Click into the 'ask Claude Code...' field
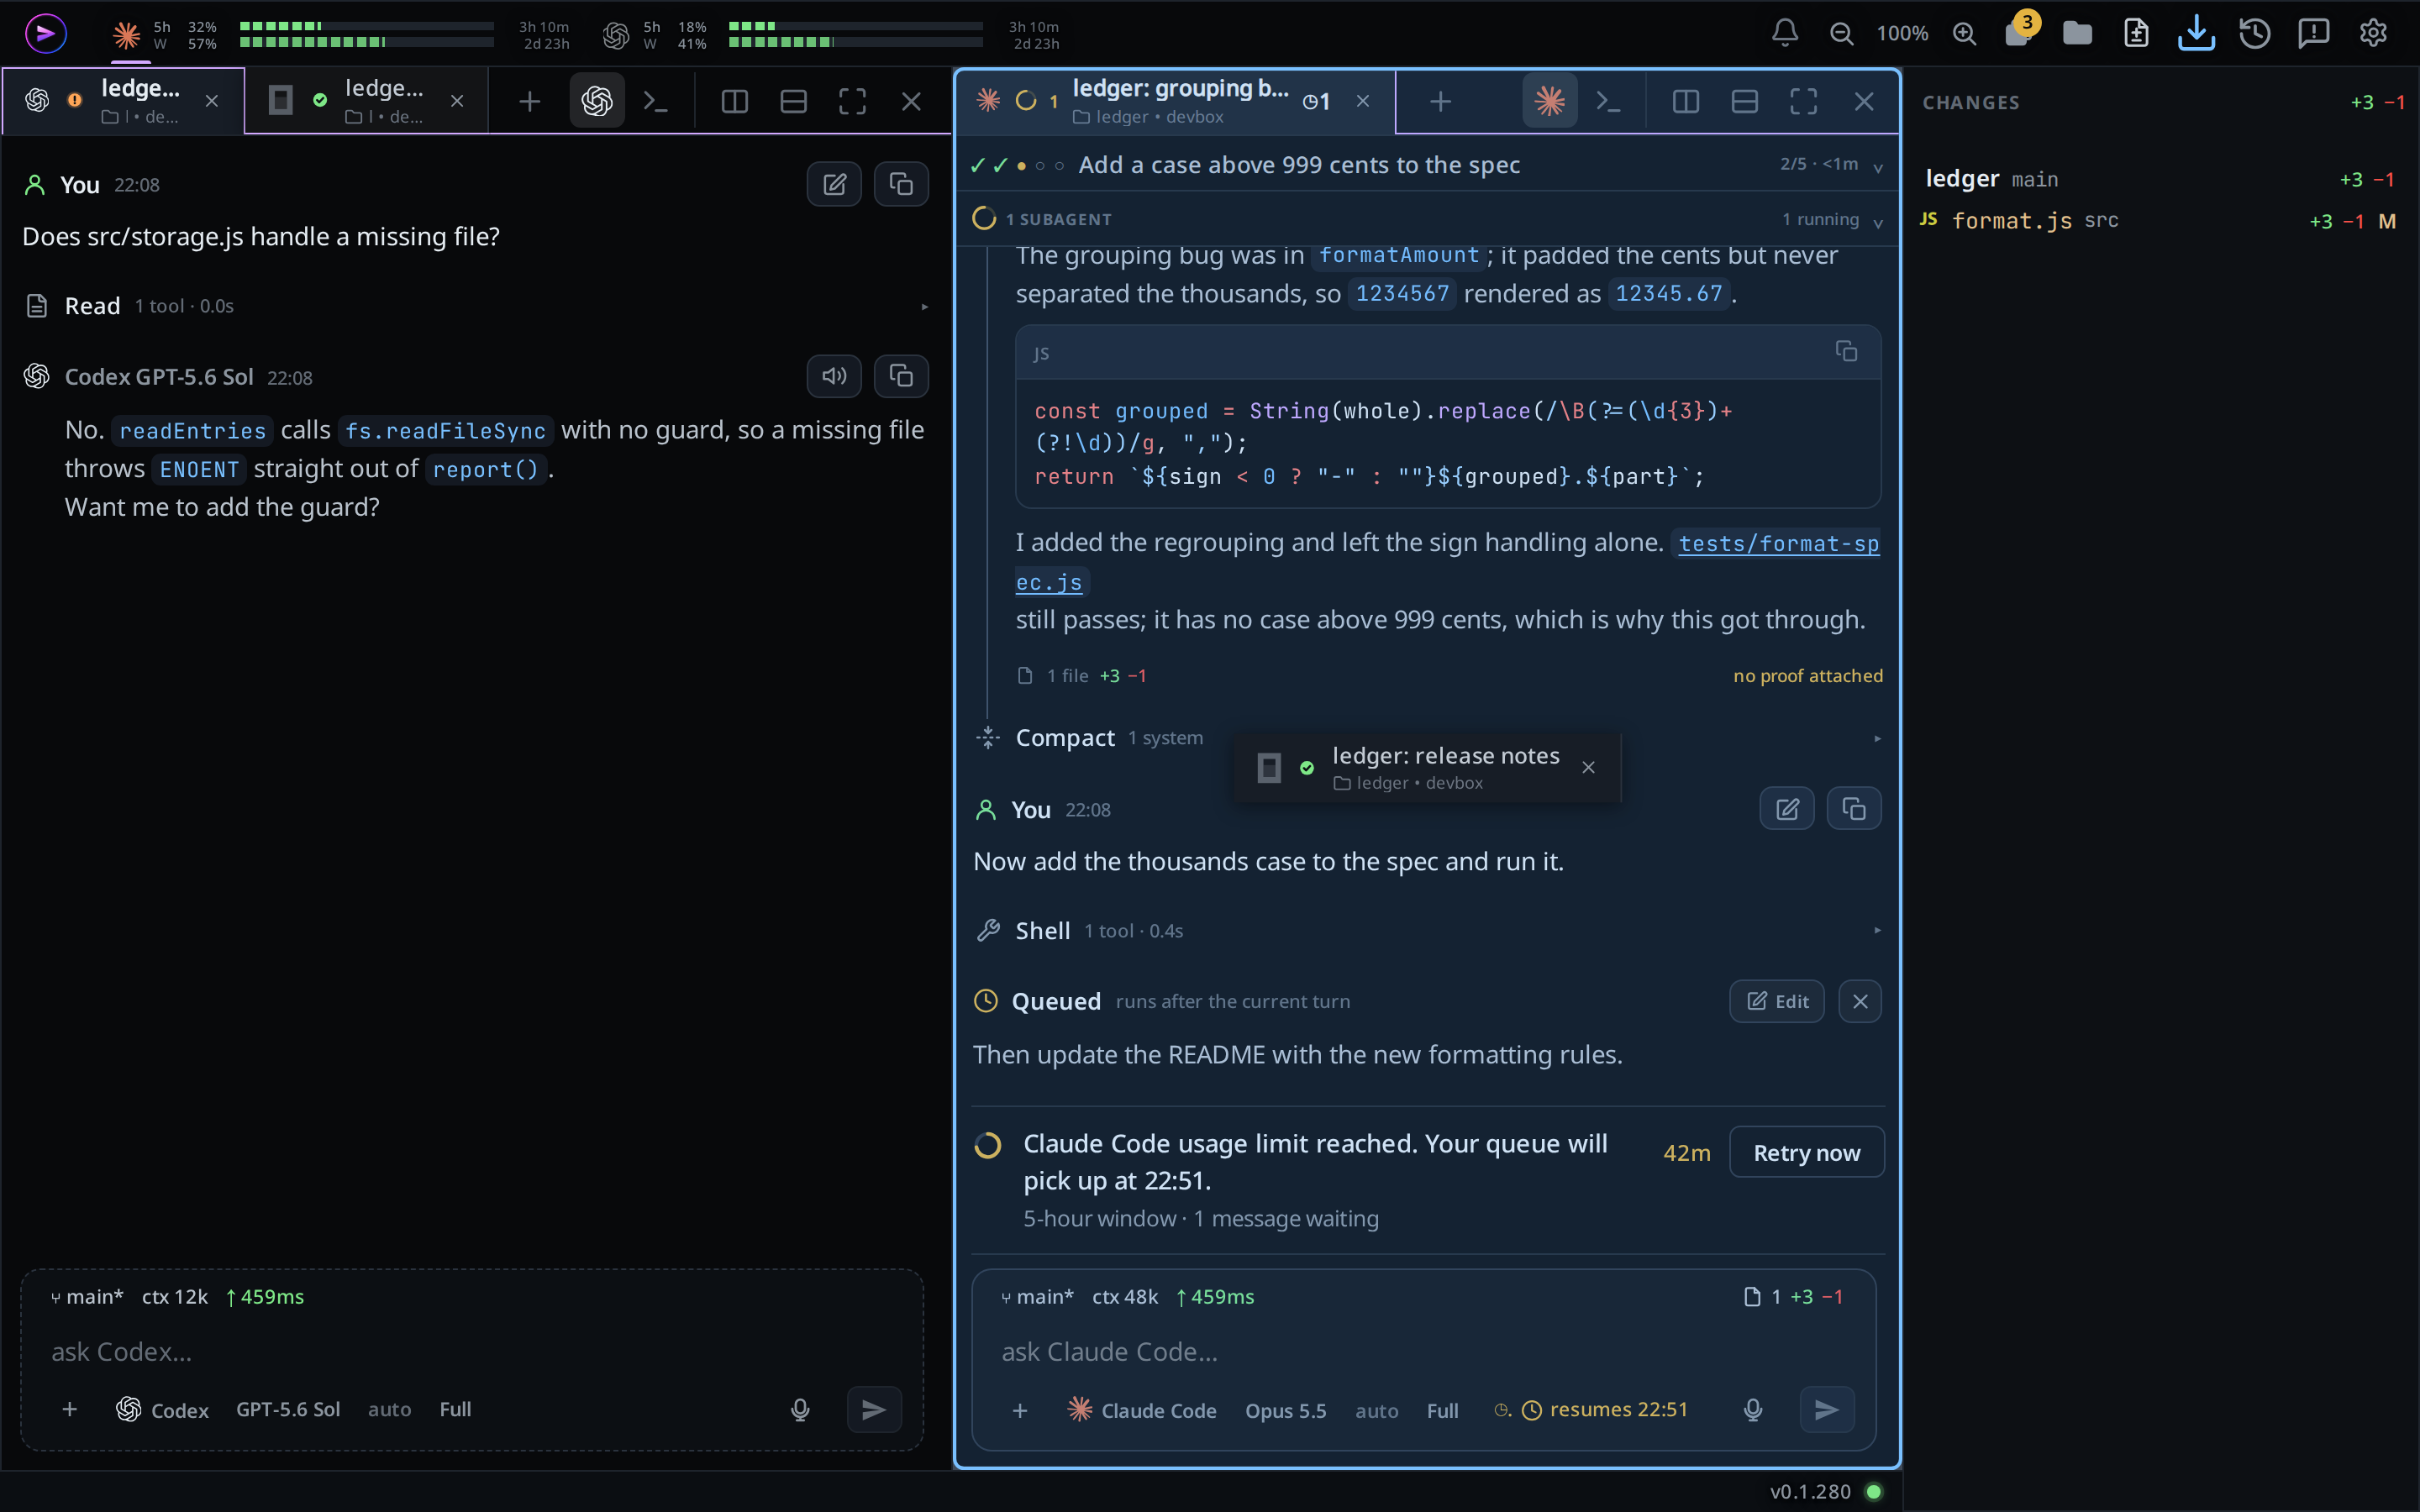2420x1512 pixels. (x=1423, y=1352)
